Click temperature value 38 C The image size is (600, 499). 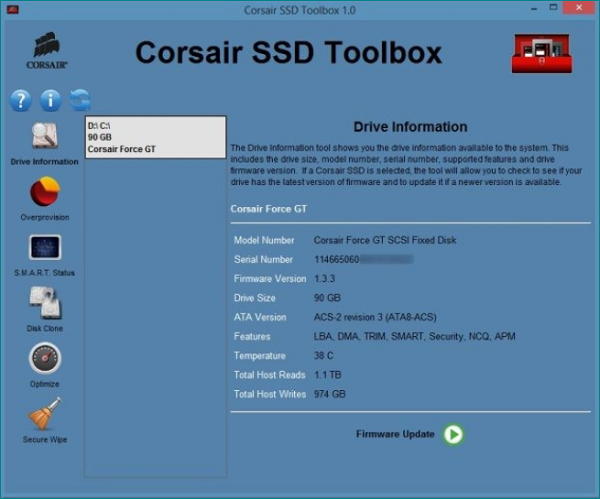click(323, 355)
